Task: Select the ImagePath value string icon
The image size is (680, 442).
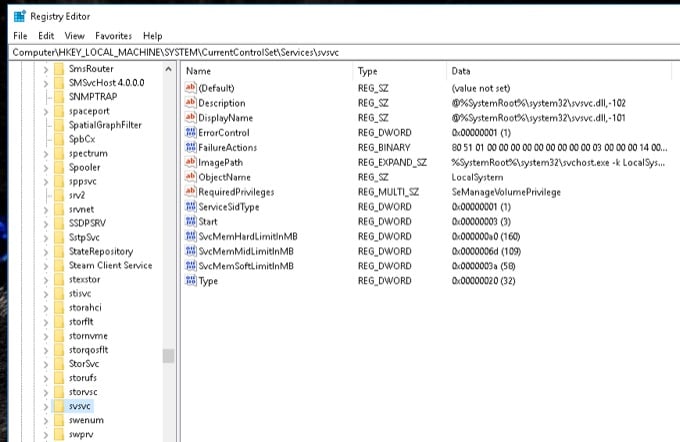Action: click(x=190, y=162)
